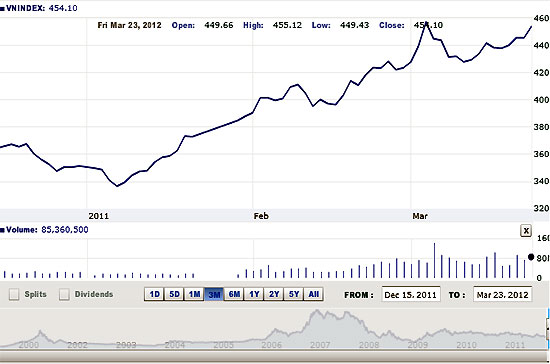Screen dimensions: 550x364
Task: Click the Fri Mar 23, 2012 date
Action: (x=129, y=25)
